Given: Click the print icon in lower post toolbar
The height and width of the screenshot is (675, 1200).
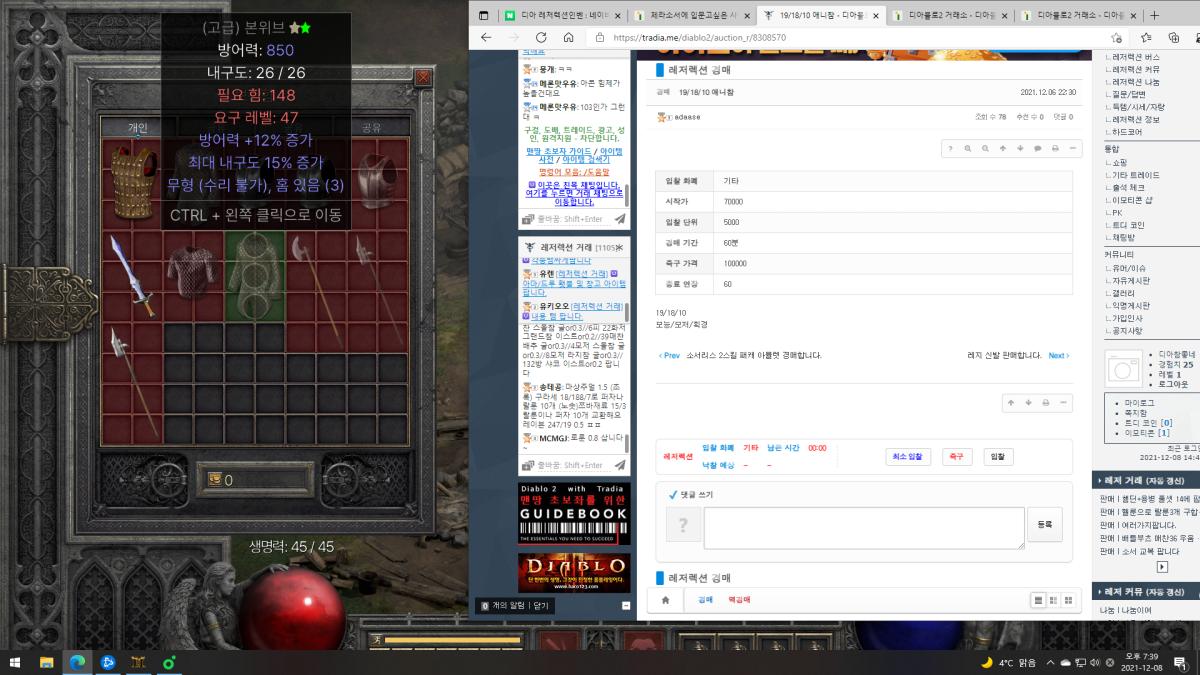Looking at the screenshot, I should 1046,402.
